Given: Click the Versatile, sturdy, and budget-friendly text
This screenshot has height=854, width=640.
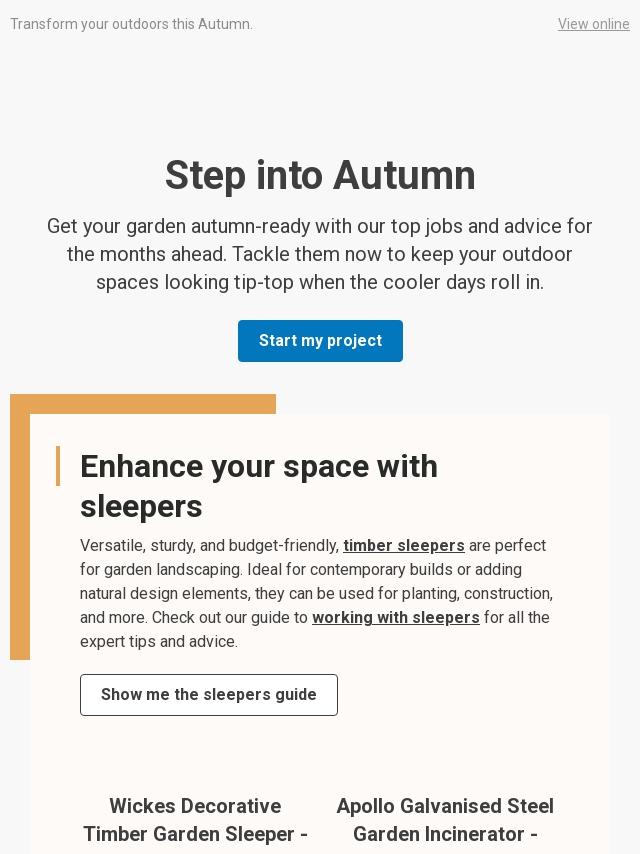Looking at the screenshot, I should [209, 545].
